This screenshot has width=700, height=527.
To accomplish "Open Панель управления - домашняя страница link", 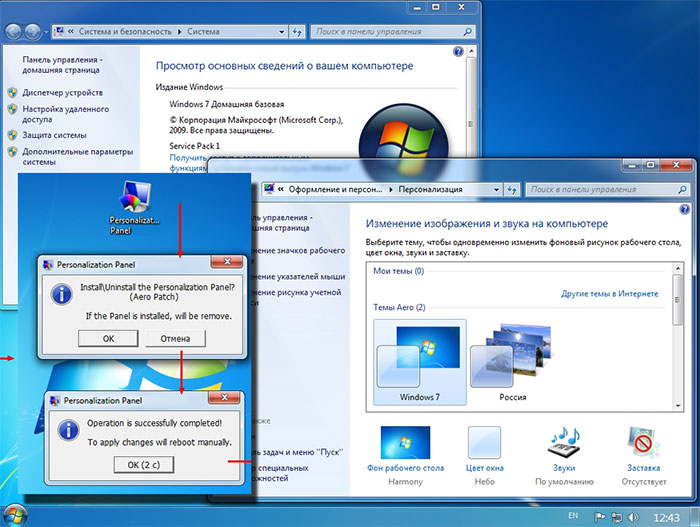I will (62, 65).
